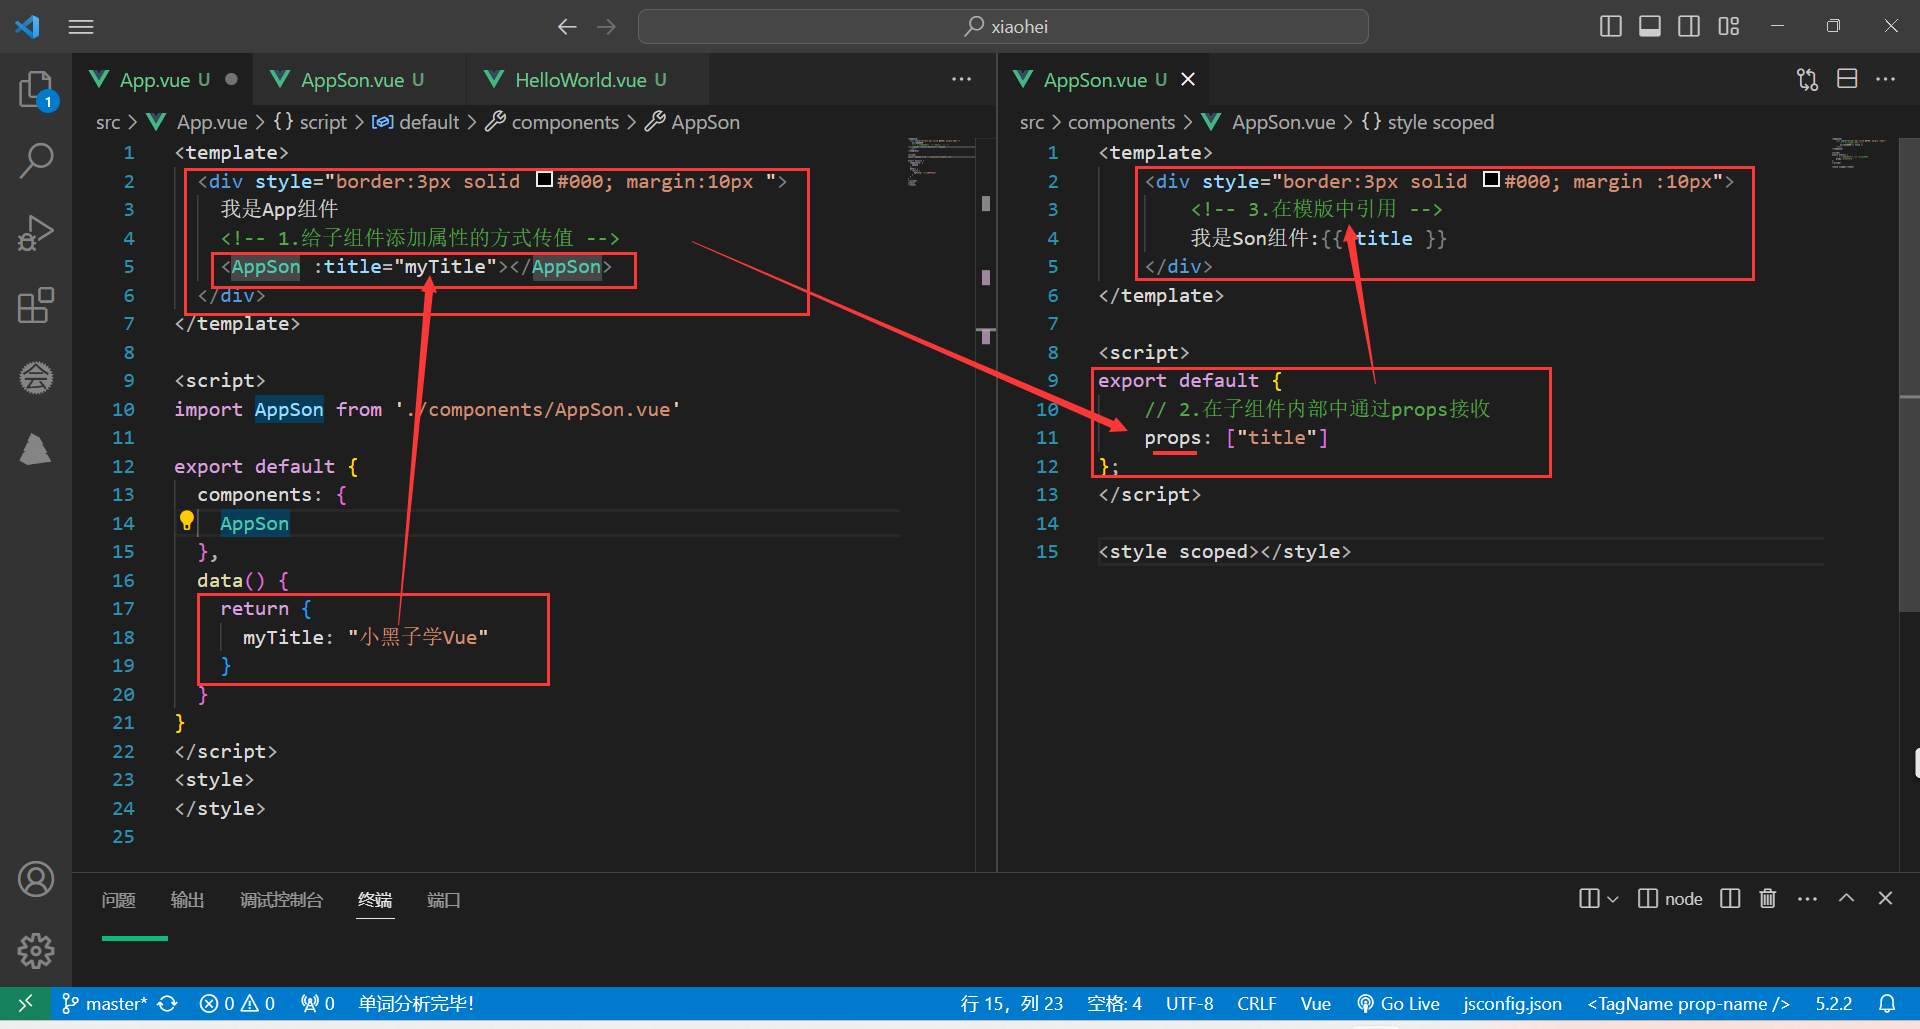
Task: Show errors and warnings count
Action: click(x=237, y=1003)
